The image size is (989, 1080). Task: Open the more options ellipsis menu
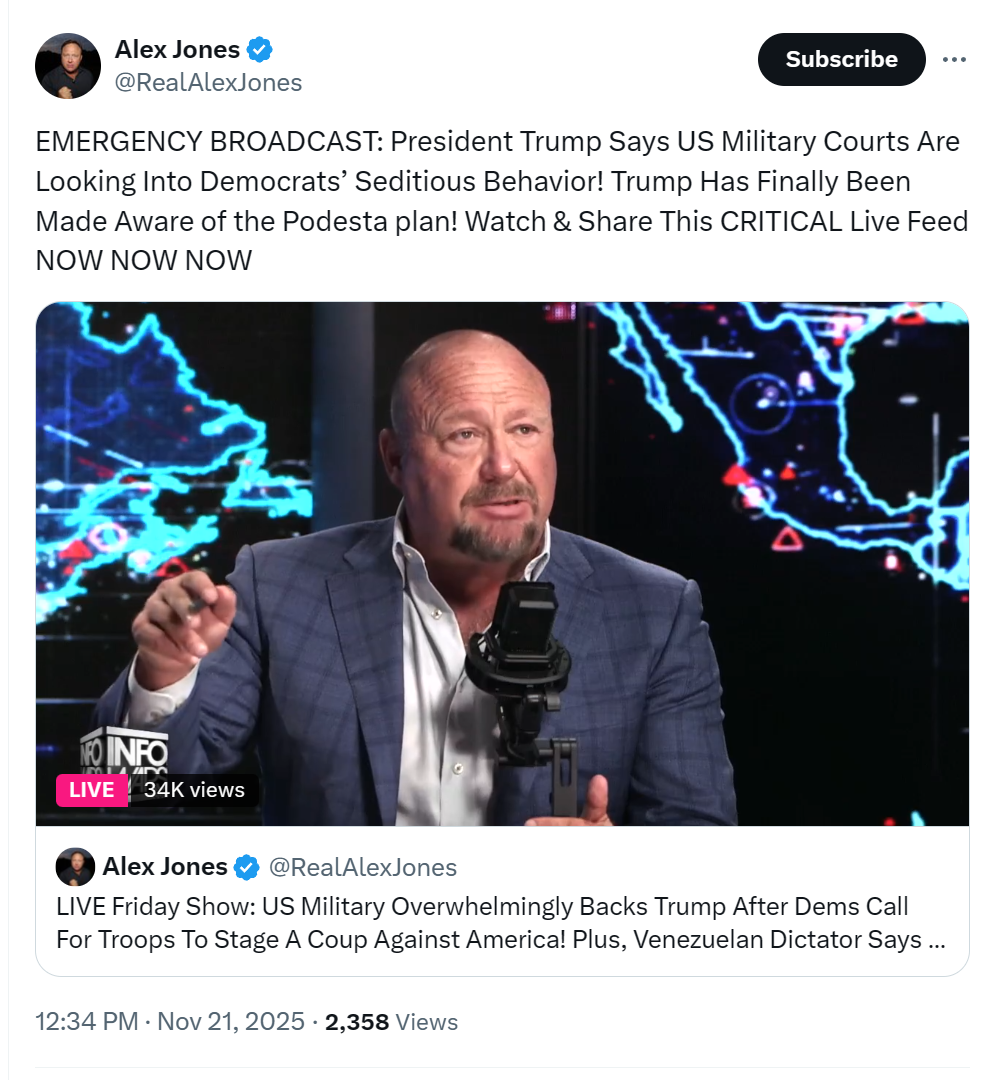[954, 60]
